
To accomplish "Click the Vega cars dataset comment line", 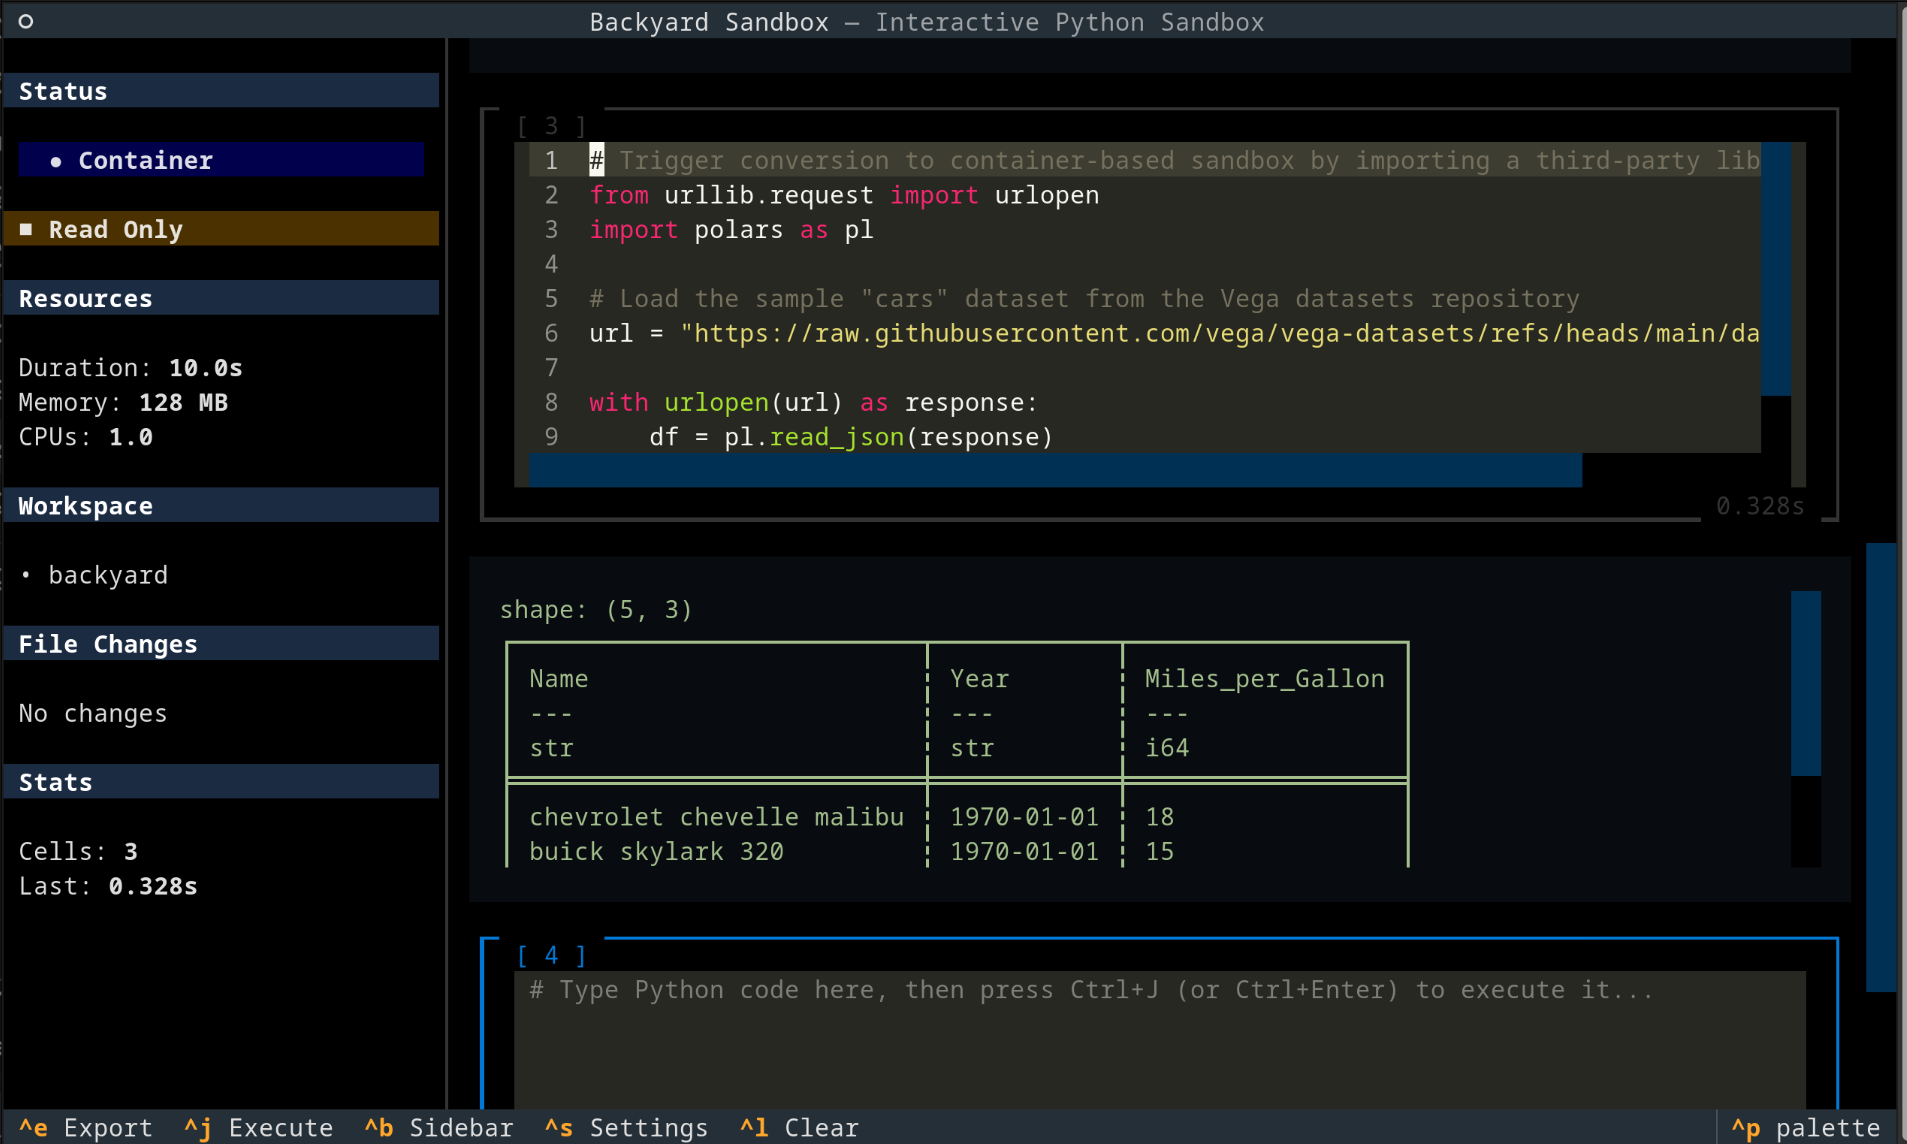I will click(1084, 298).
